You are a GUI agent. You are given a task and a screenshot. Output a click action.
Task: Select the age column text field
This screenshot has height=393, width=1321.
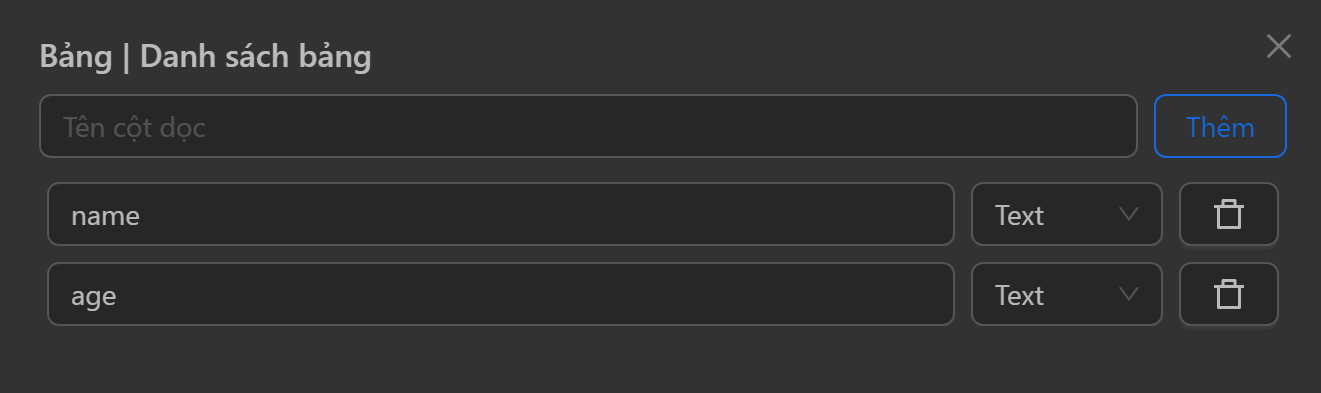501,294
